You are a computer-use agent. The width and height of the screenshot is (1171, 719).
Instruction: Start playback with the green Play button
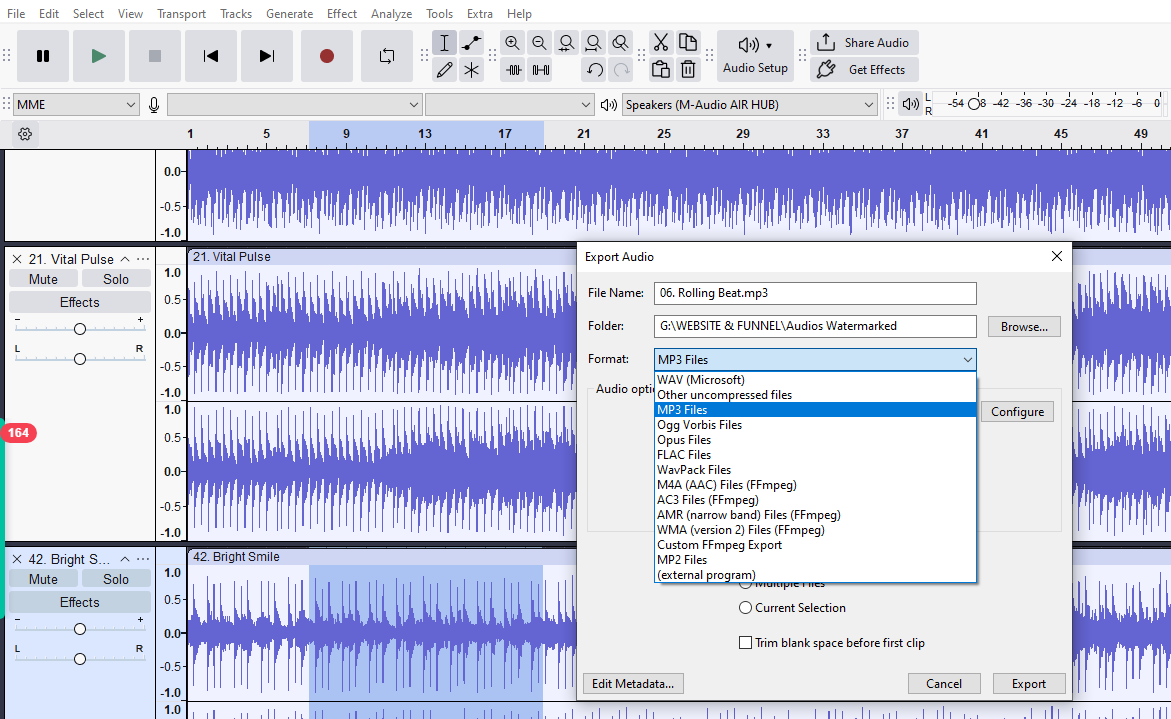(x=99, y=56)
